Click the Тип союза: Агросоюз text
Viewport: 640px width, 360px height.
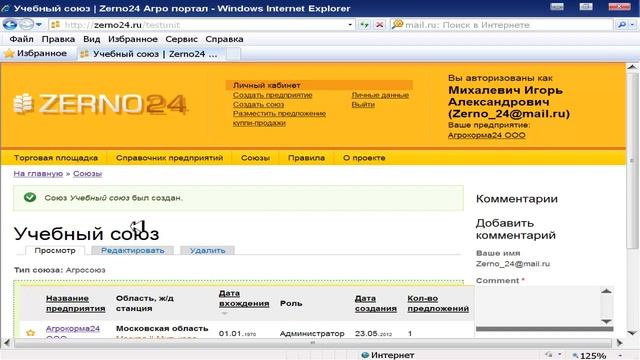pos(60,270)
